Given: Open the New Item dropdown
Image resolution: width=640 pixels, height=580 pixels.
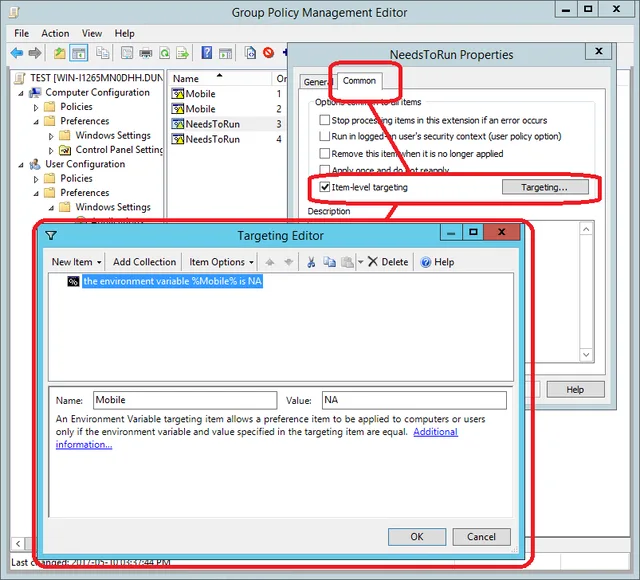Looking at the screenshot, I should point(76,262).
